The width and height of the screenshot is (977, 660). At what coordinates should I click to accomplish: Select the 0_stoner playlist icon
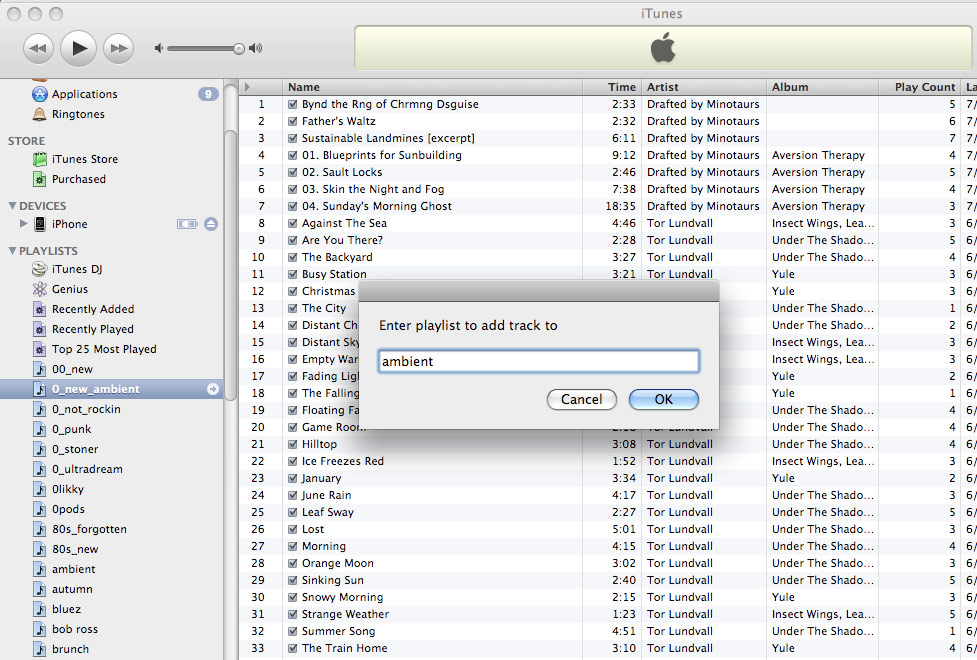coord(40,449)
